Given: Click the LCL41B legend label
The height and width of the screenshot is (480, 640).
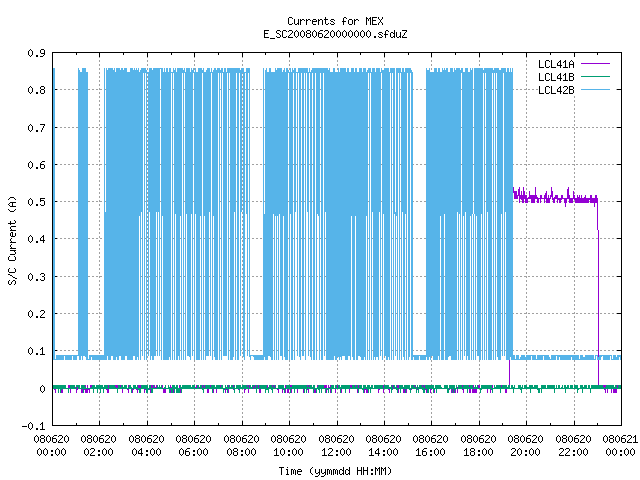Looking at the screenshot, I should pos(556,77).
